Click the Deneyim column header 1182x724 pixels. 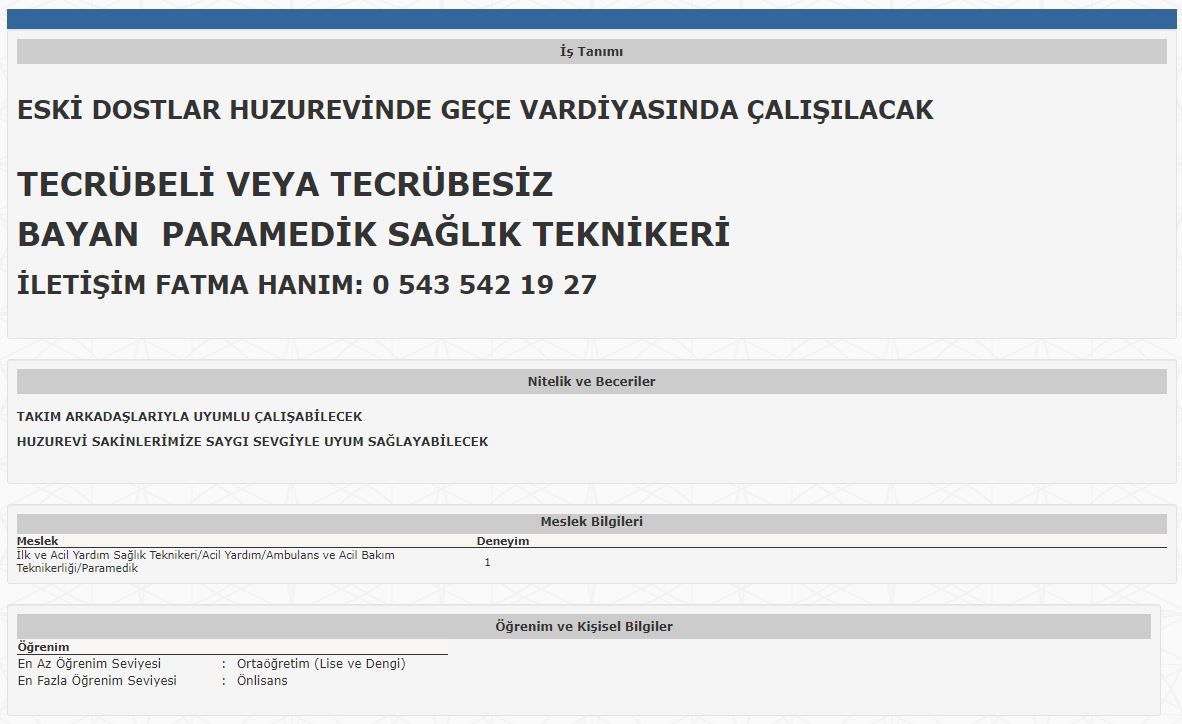coord(503,541)
